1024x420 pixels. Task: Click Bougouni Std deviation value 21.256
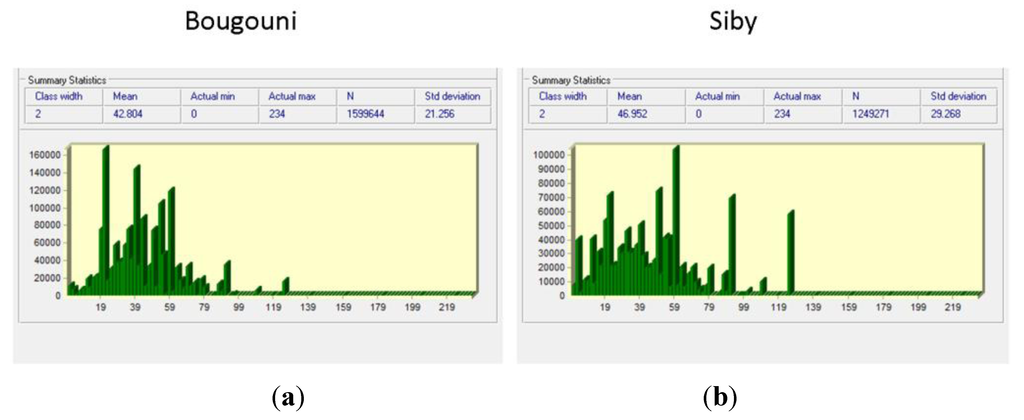coord(438,115)
